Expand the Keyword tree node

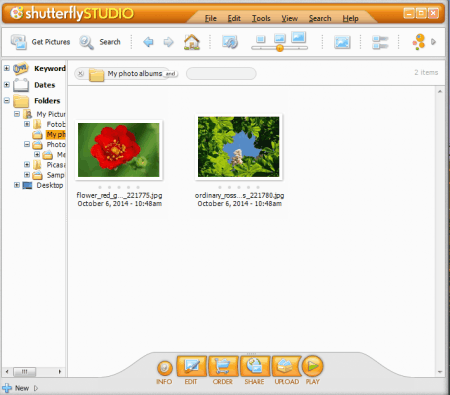7,68
